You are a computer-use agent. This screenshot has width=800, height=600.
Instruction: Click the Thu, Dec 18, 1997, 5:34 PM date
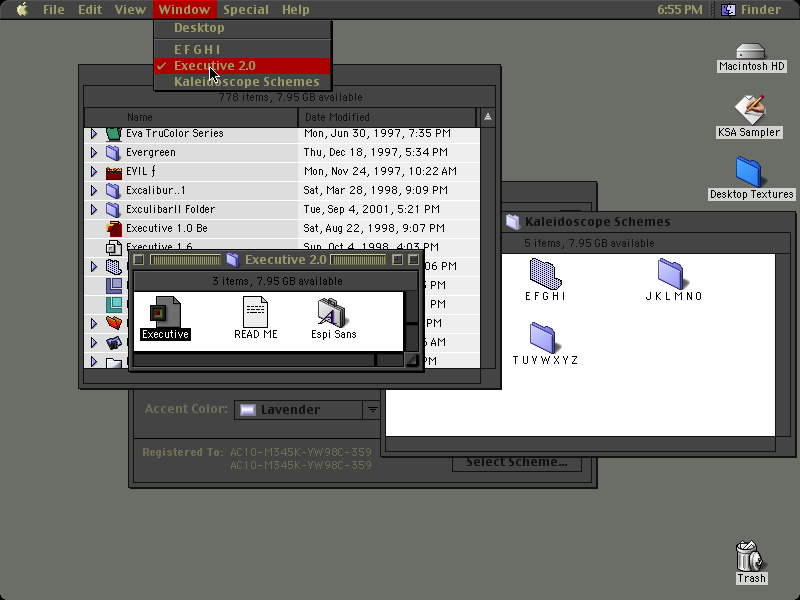tap(376, 153)
